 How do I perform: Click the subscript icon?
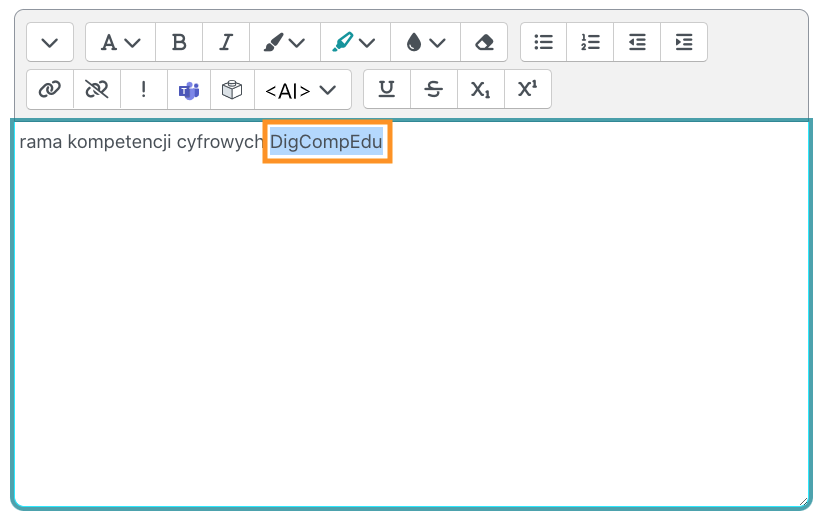pos(480,90)
